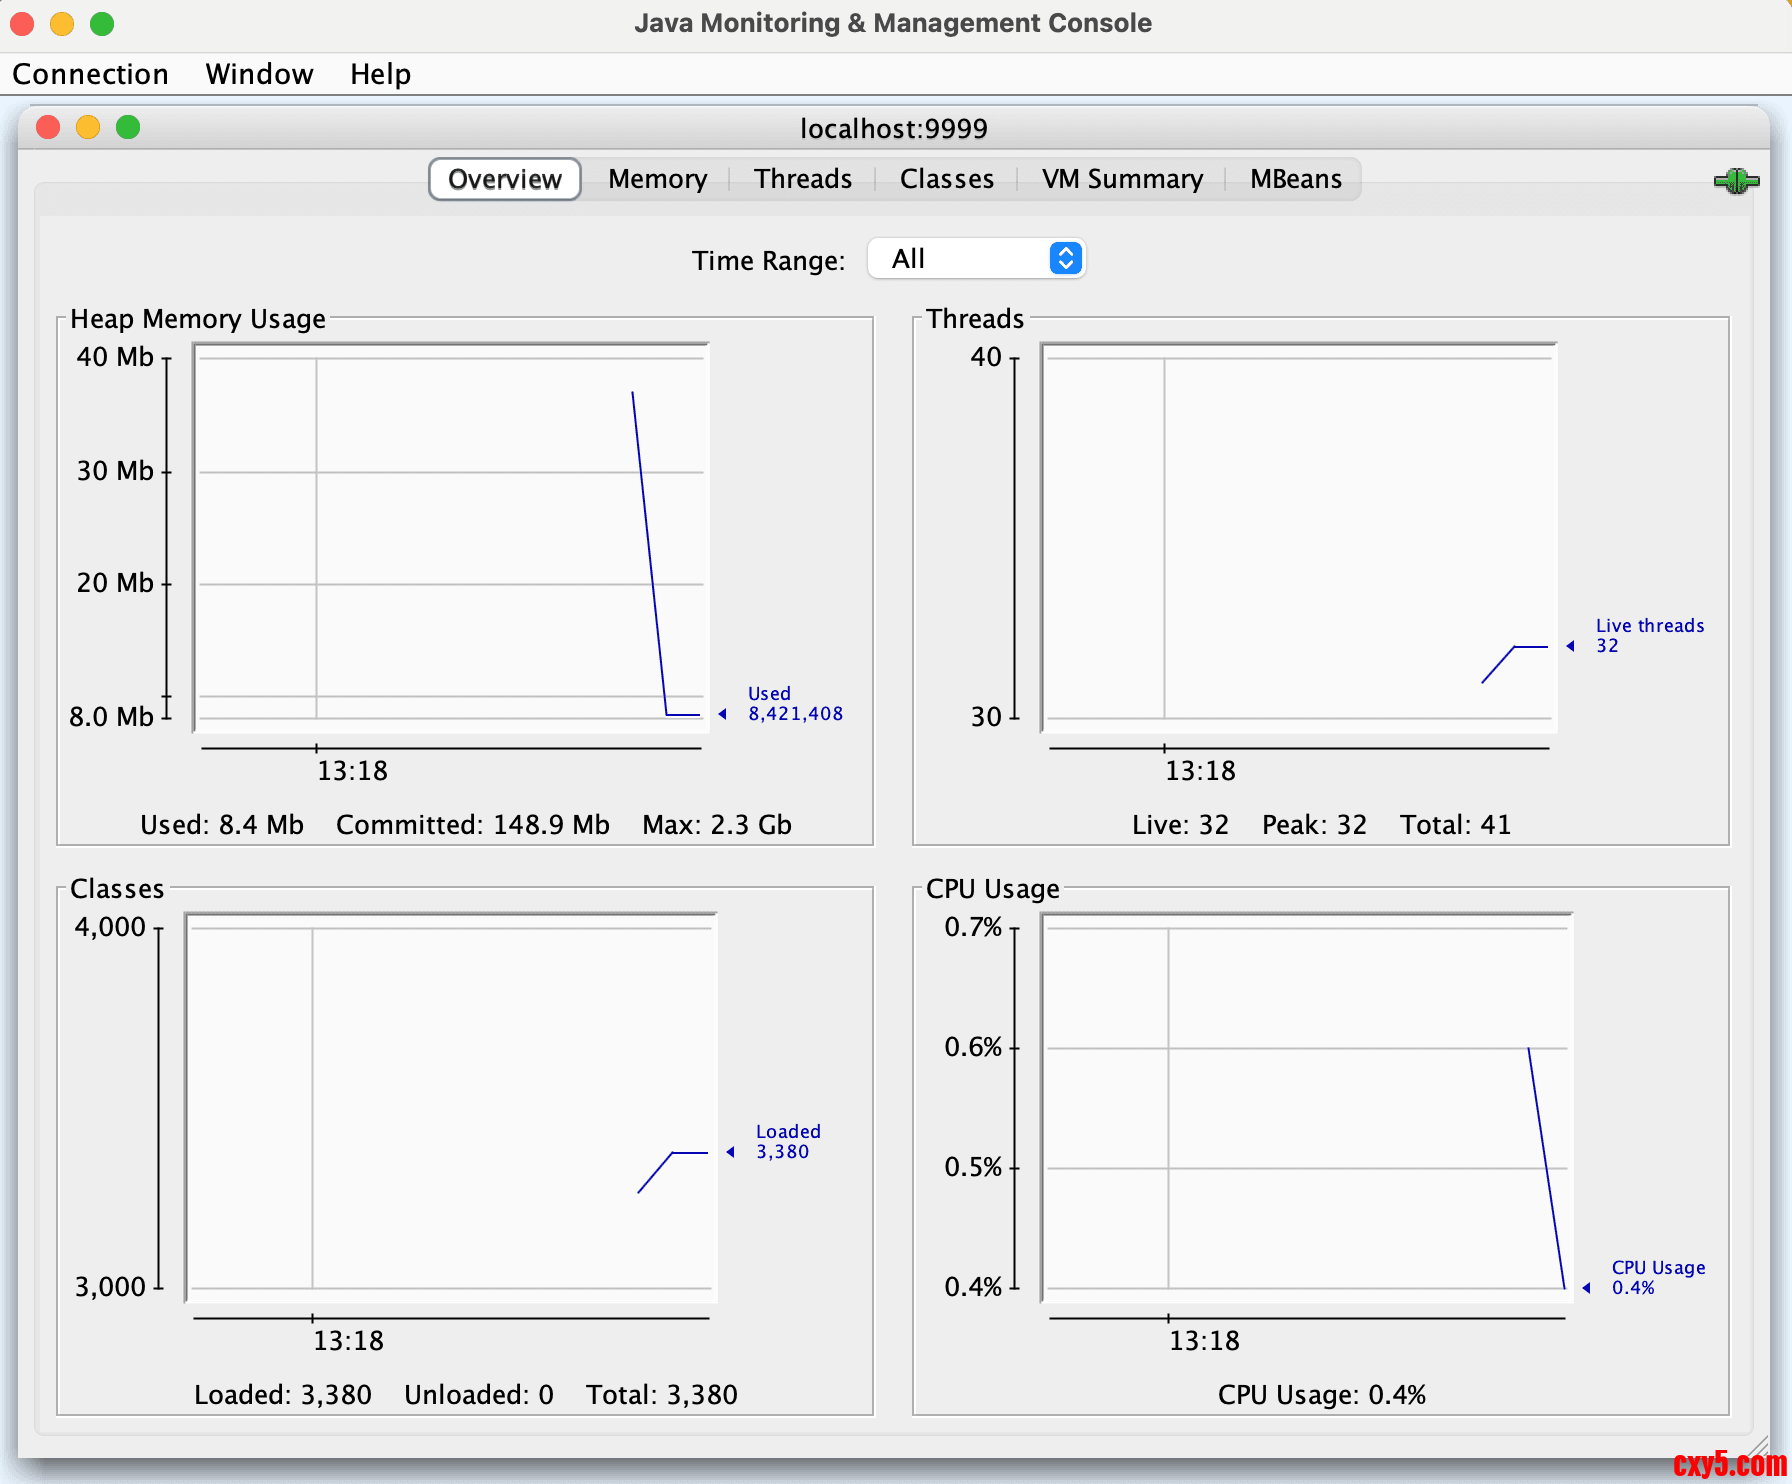
Task: Open the Connection menu
Action: [x=90, y=74]
